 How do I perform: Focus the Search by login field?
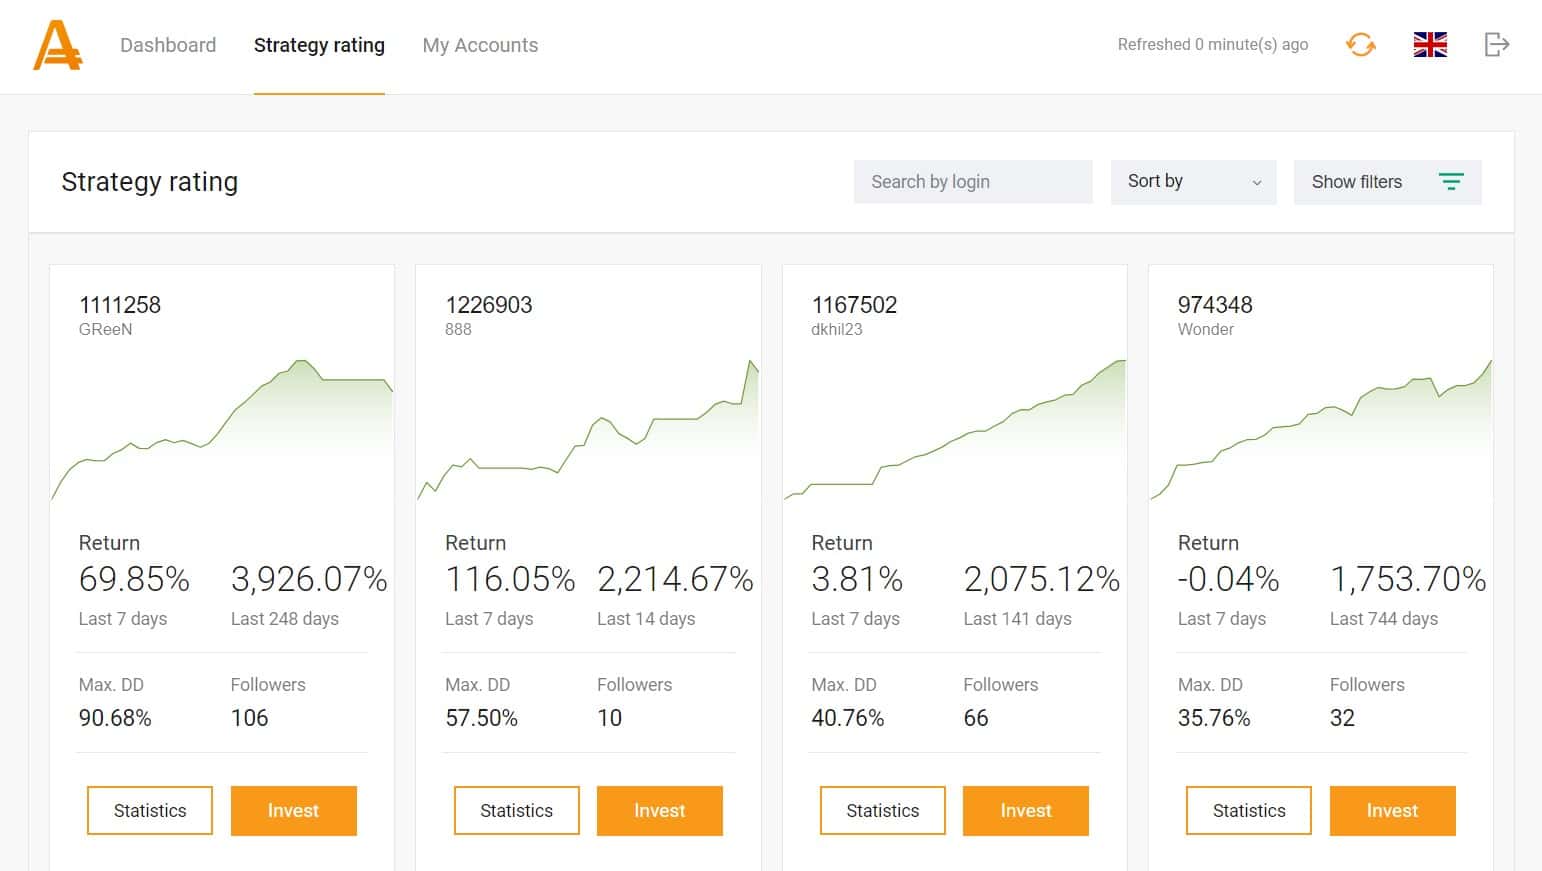pyautogui.click(x=973, y=182)
